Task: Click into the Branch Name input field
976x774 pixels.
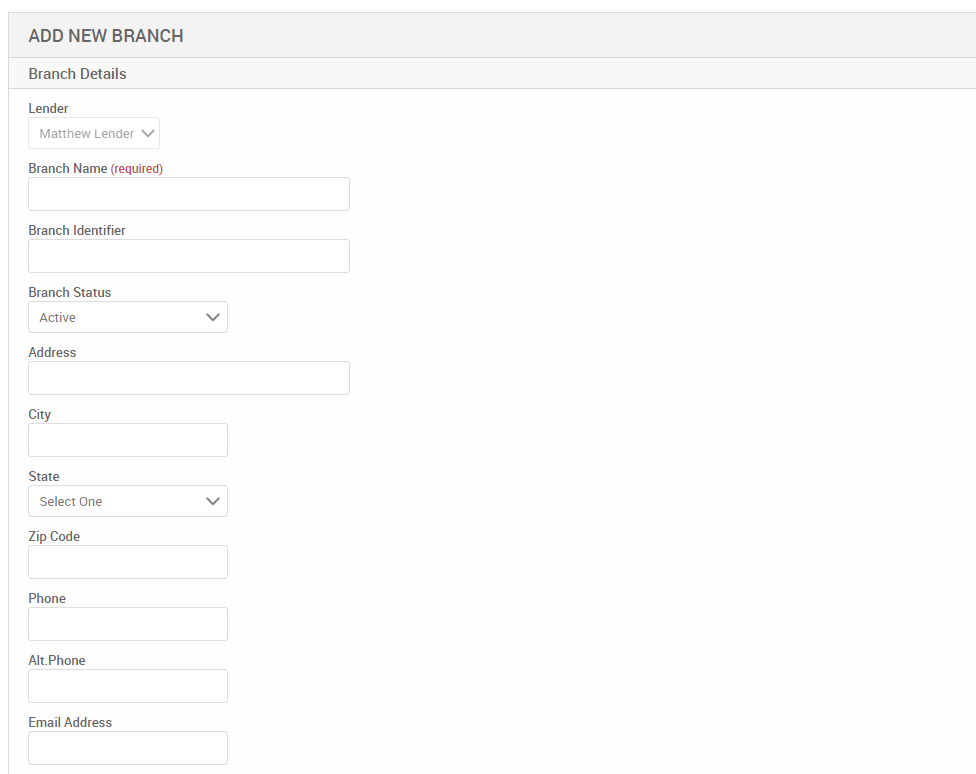Action: (x=188, y=193)
